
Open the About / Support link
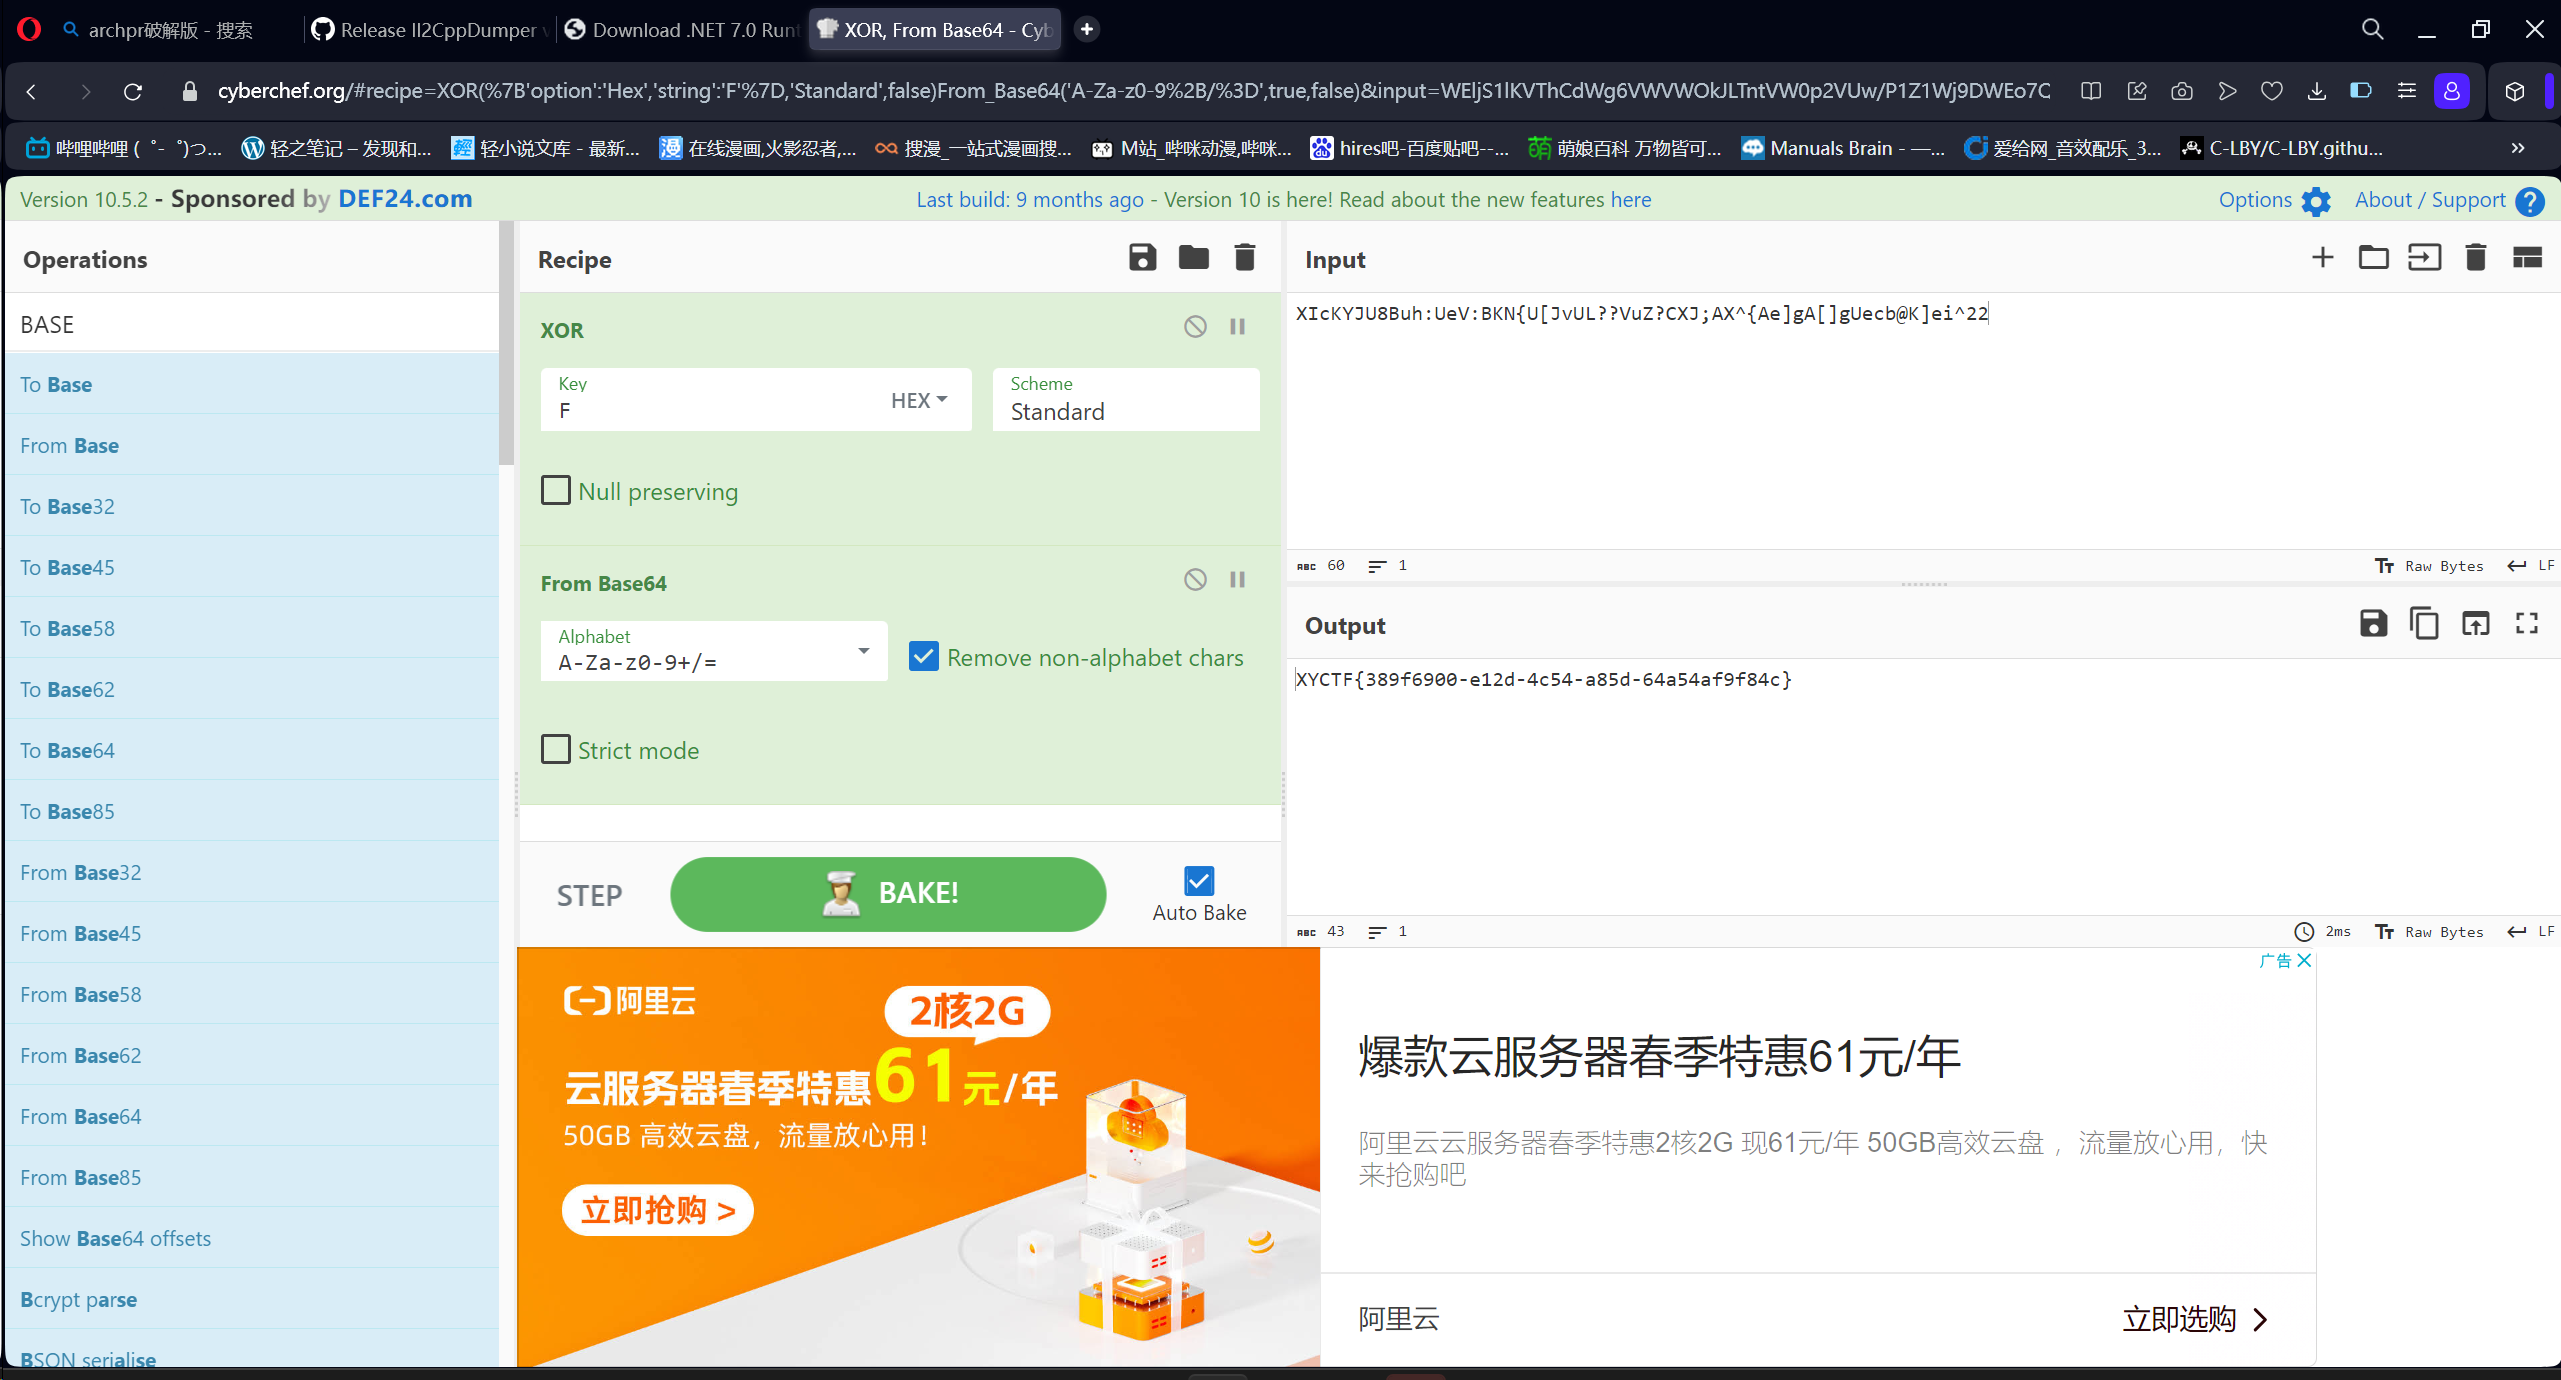coord(2432,199)
